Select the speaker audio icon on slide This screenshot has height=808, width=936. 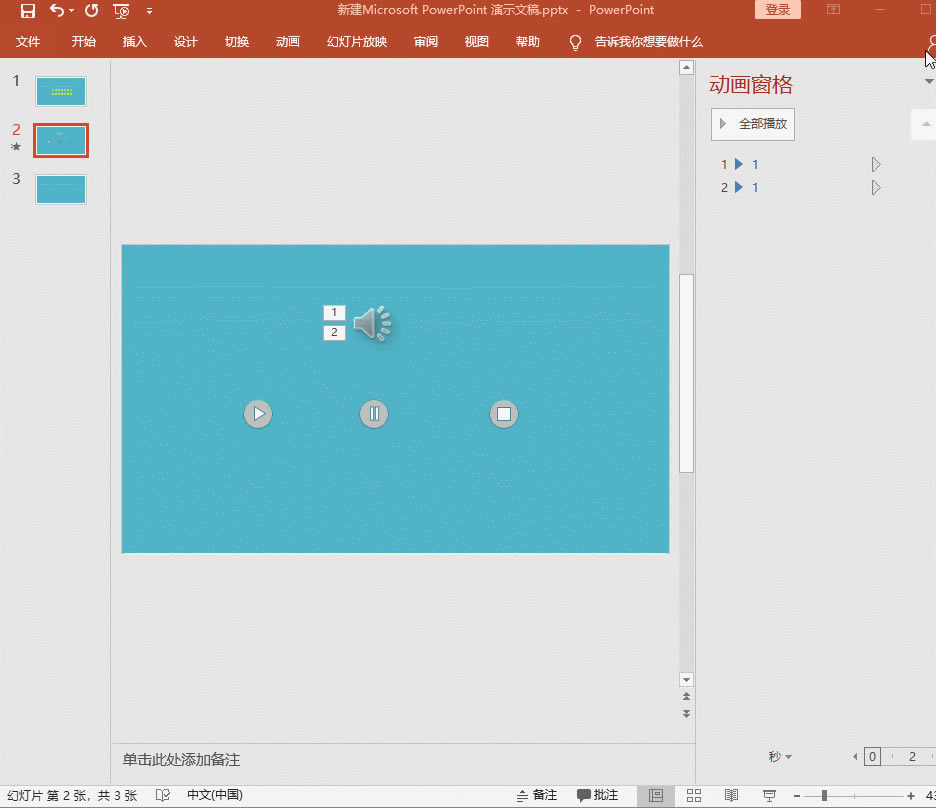372,324
